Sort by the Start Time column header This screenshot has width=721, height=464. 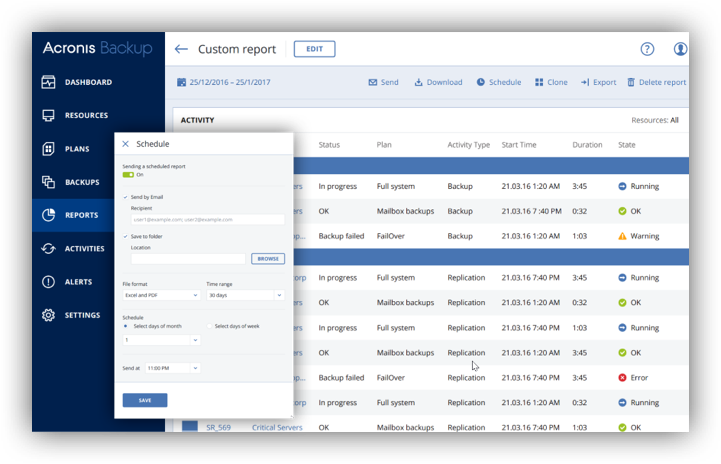pyautogui.click(x=519, y=145)
